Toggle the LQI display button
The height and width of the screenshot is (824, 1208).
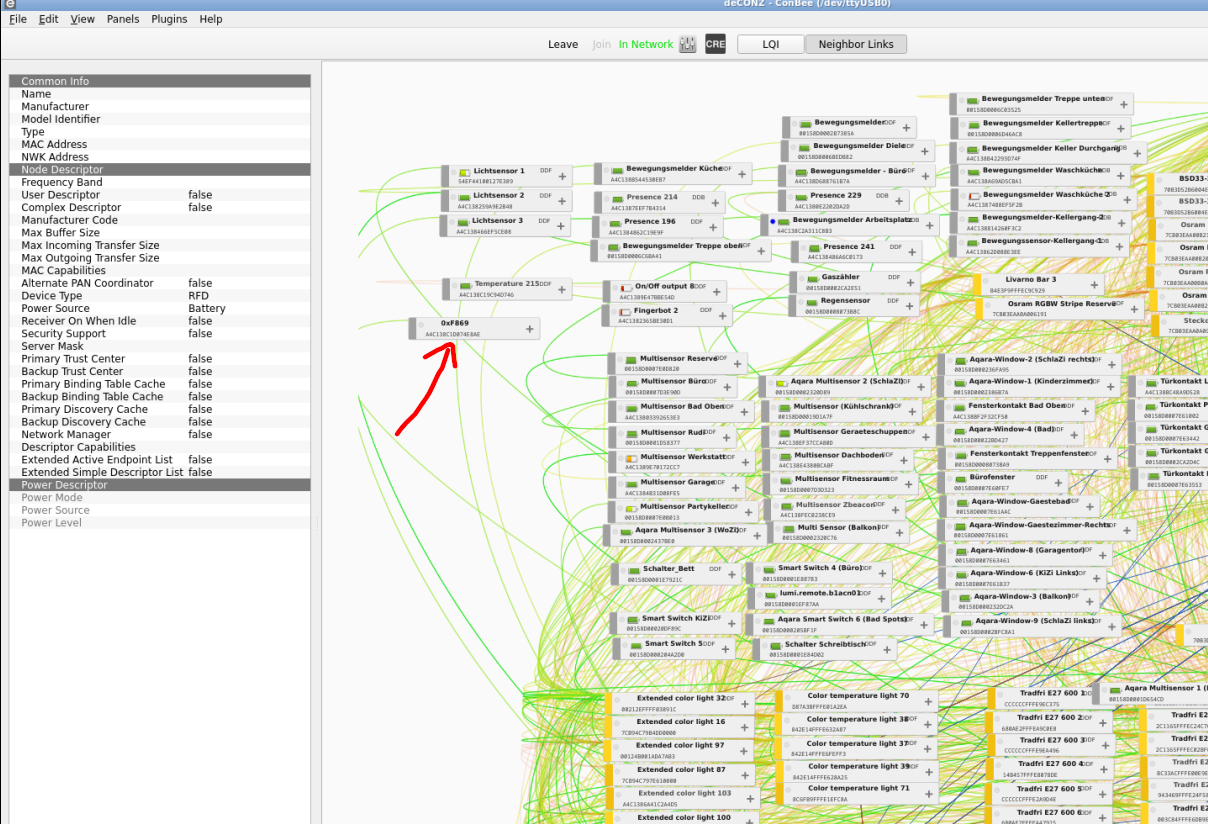pos(770,44)
